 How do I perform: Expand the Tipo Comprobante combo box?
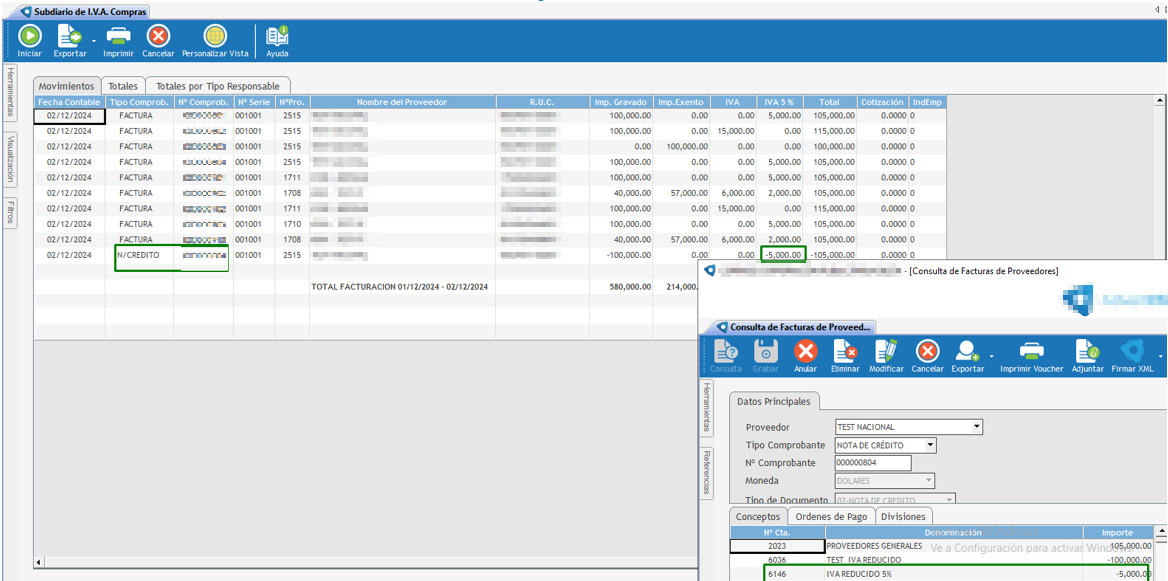[x=930, y=445]
